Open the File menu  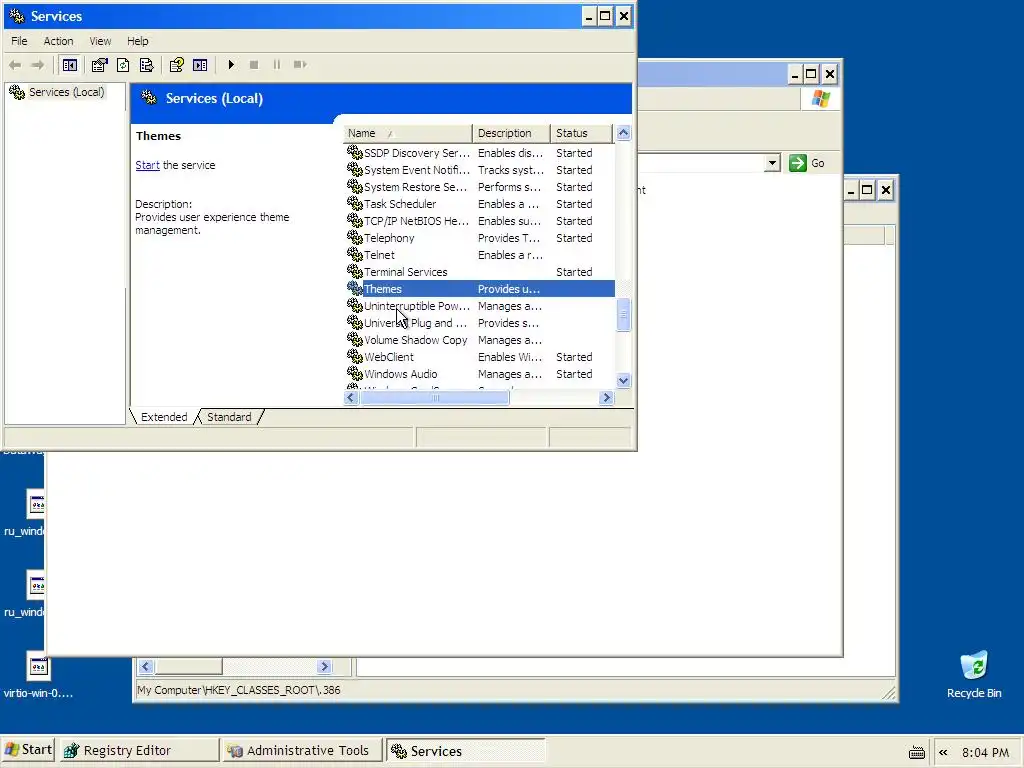(19, 41)
